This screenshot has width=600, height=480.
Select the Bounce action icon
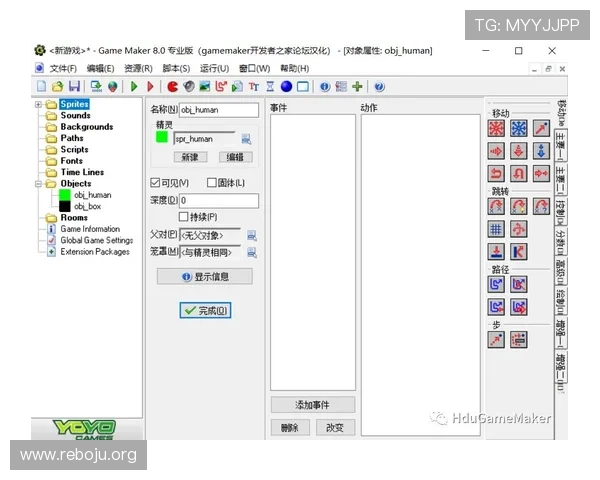coord(518,252)
